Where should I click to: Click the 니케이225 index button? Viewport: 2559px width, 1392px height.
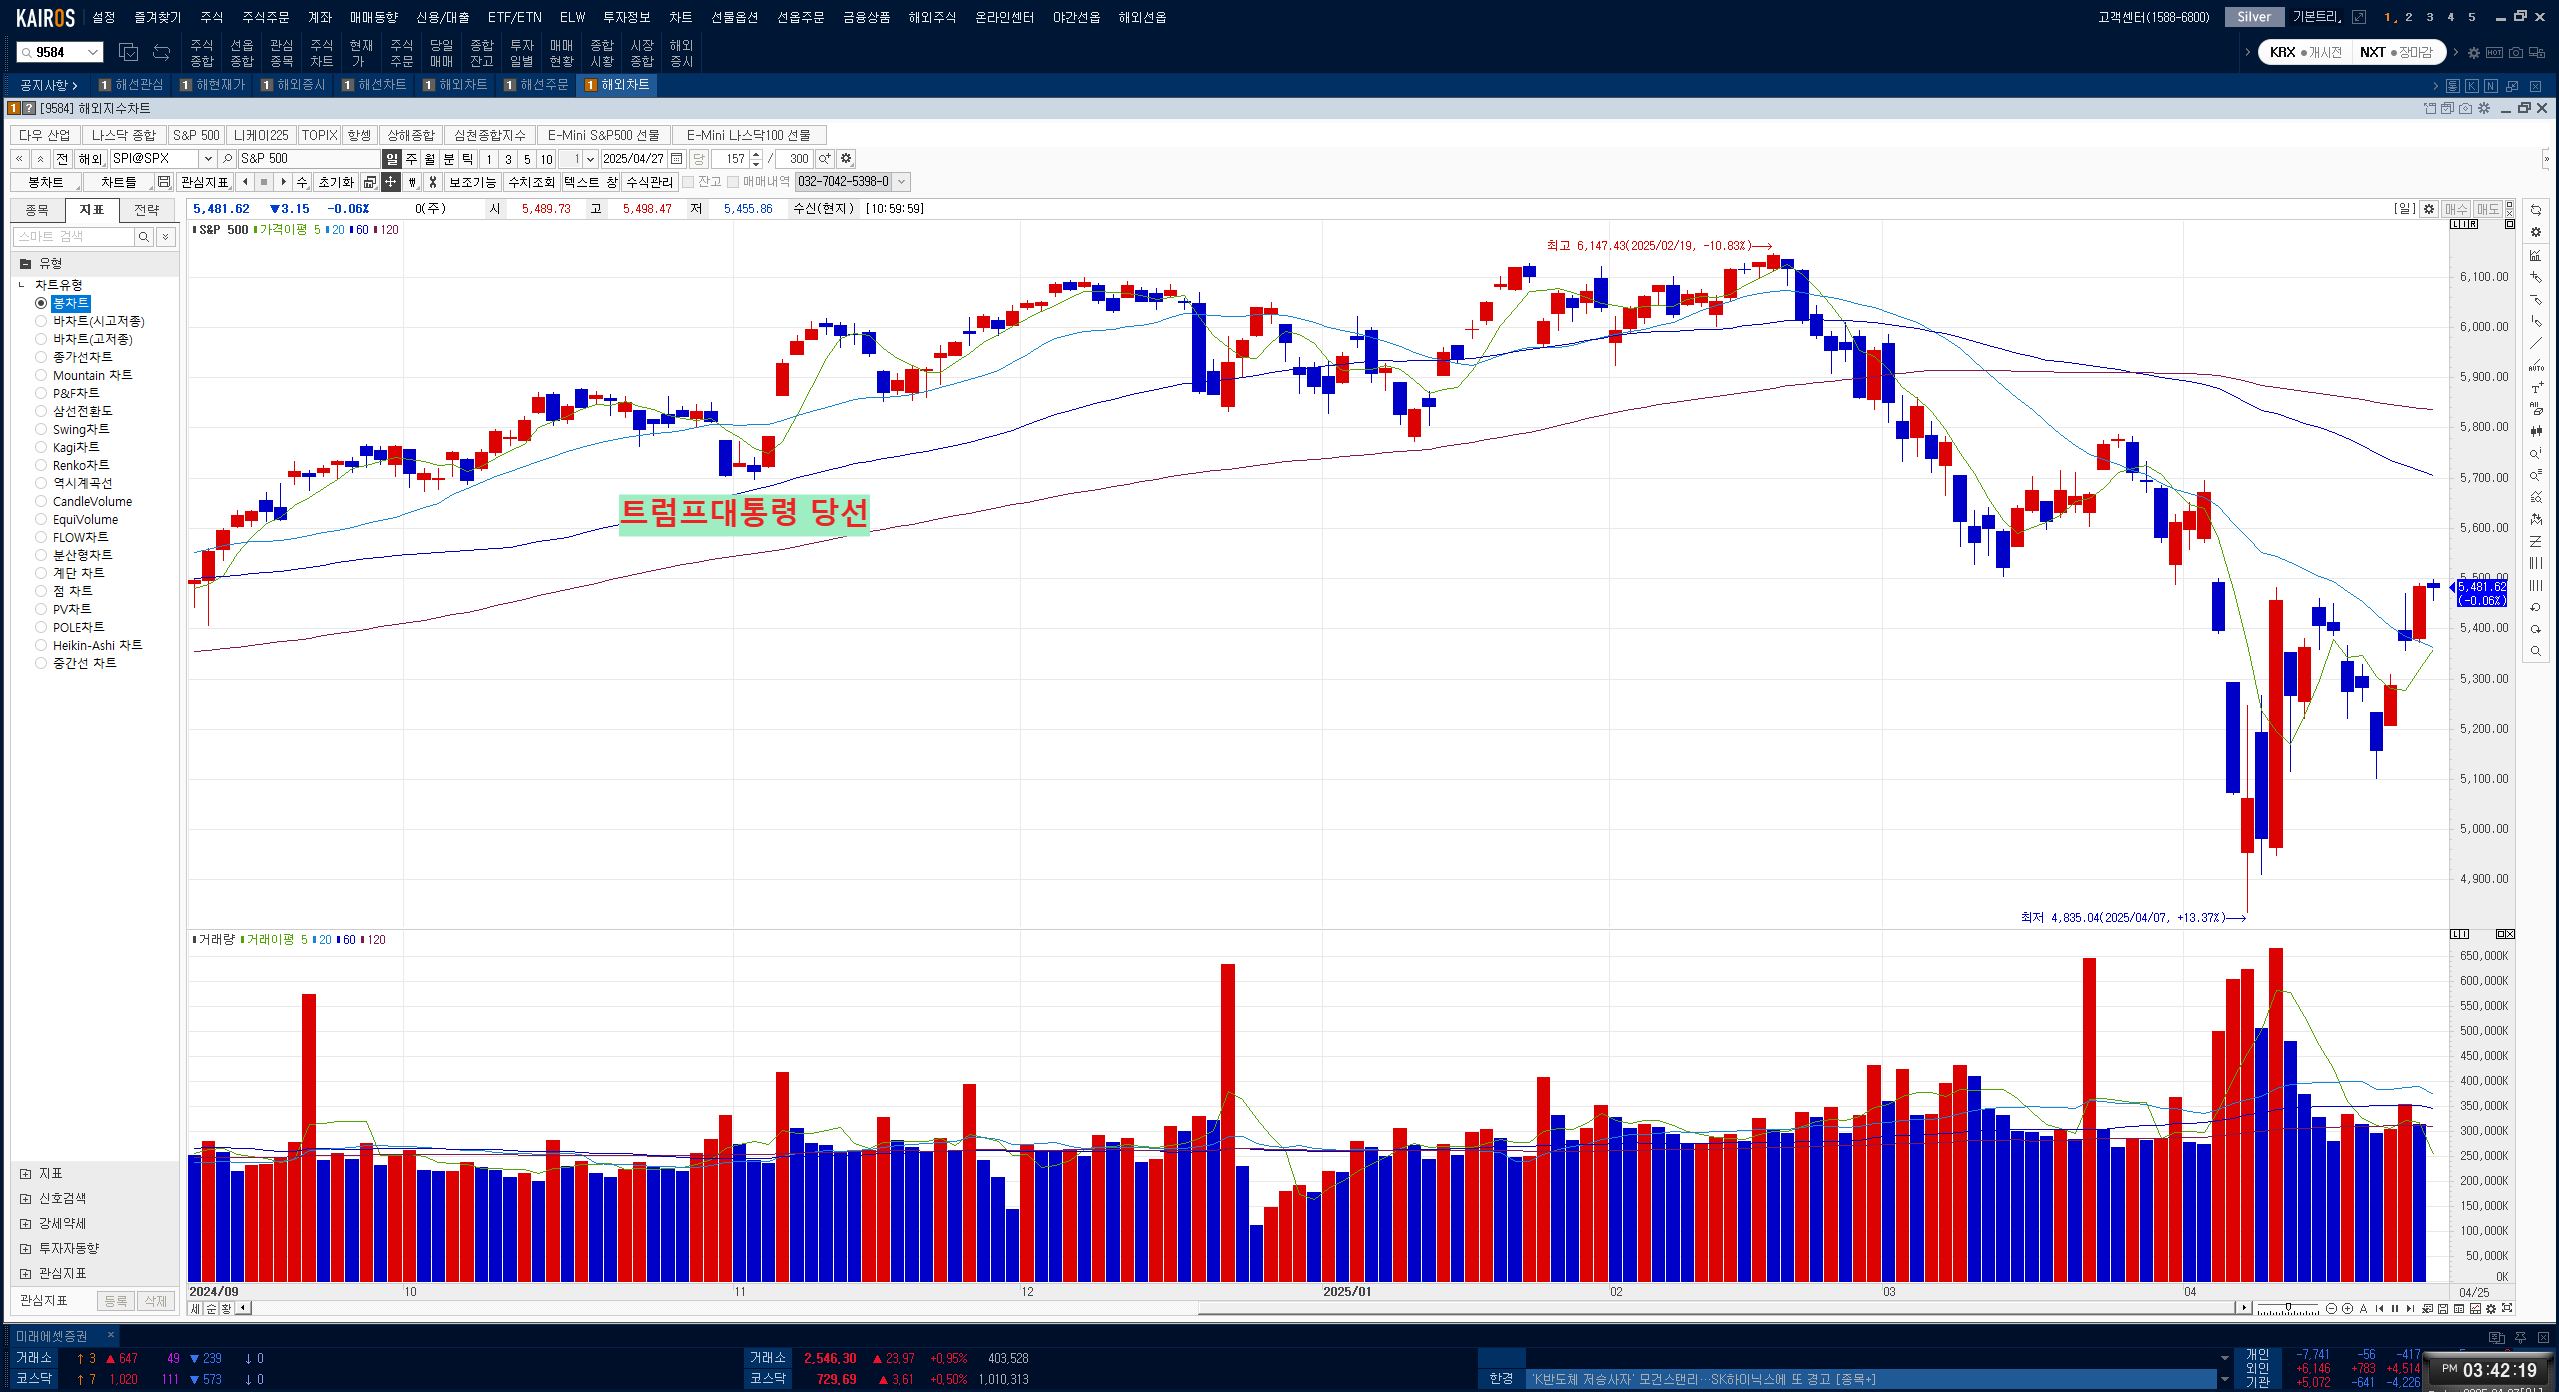pos(261,135)
